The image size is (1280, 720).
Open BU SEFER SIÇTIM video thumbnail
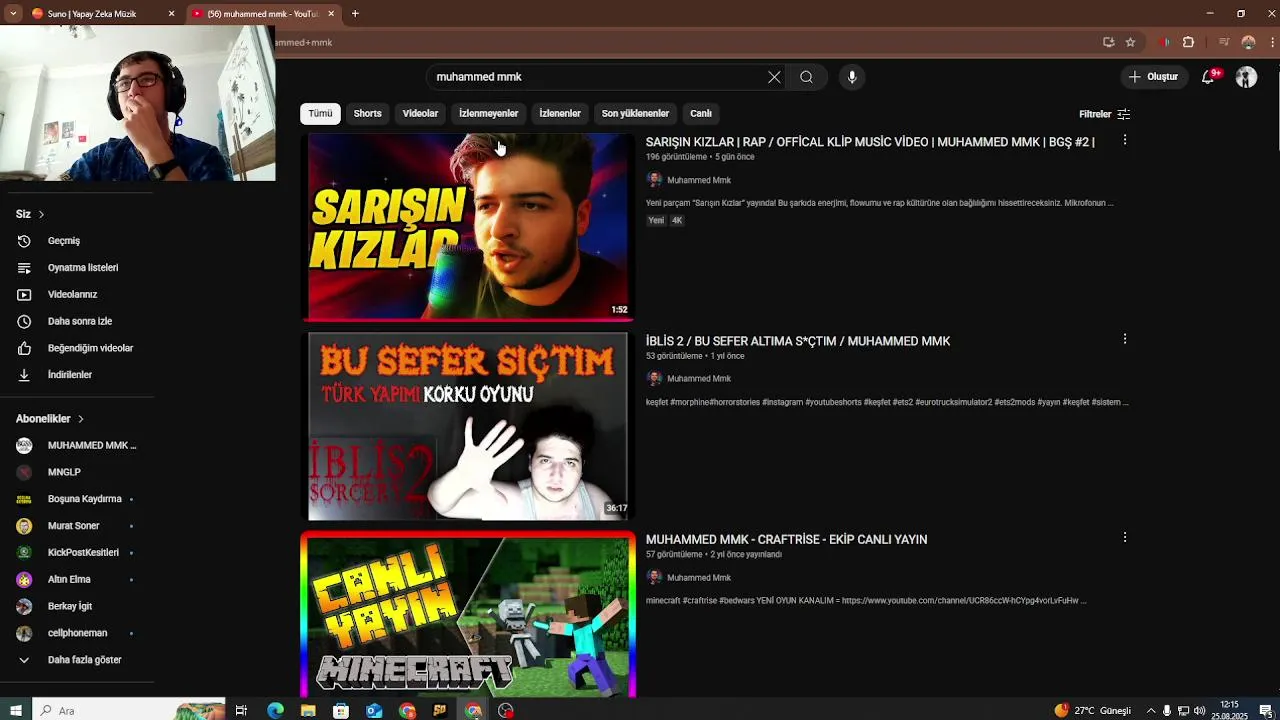(x=468, y=427)
